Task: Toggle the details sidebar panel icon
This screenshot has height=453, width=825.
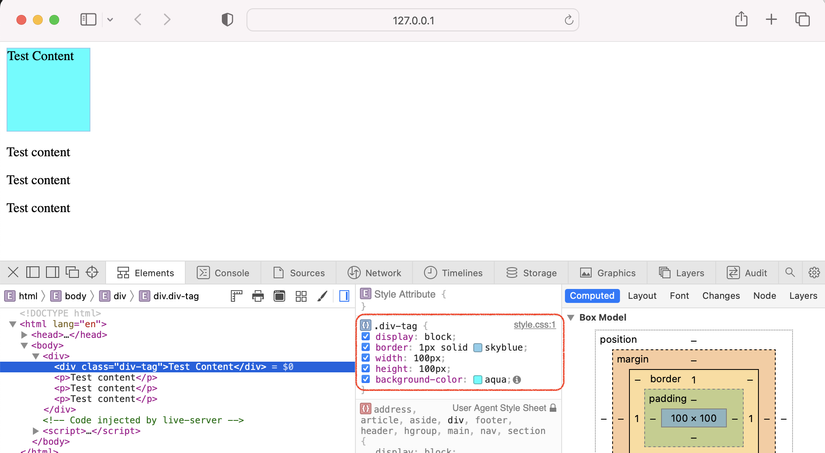Action: click(344, 296)
